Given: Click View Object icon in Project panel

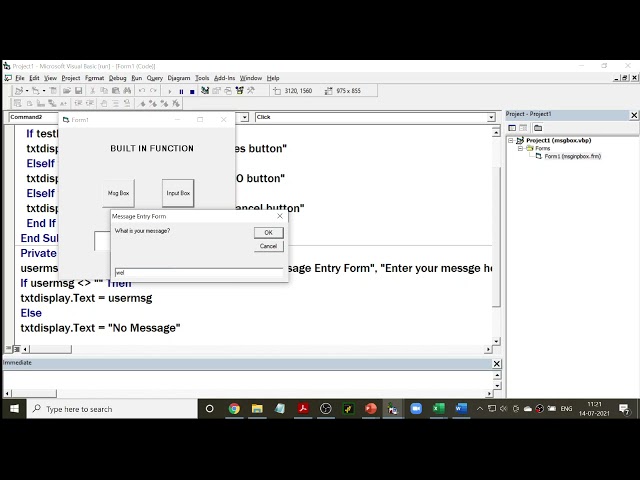Looking at the screenshot, I should [x=523, y=128].
